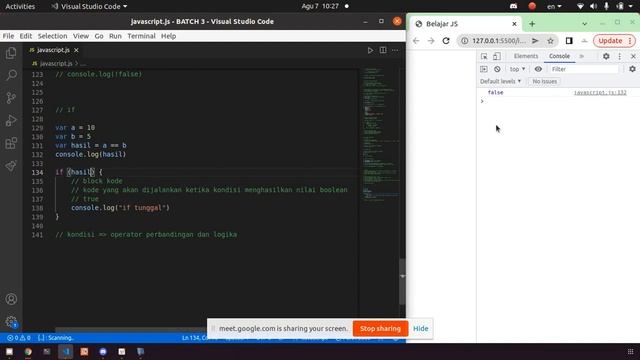Open a new Chrome tab
The height and width of the screenshot is (360, 640).
532,24
